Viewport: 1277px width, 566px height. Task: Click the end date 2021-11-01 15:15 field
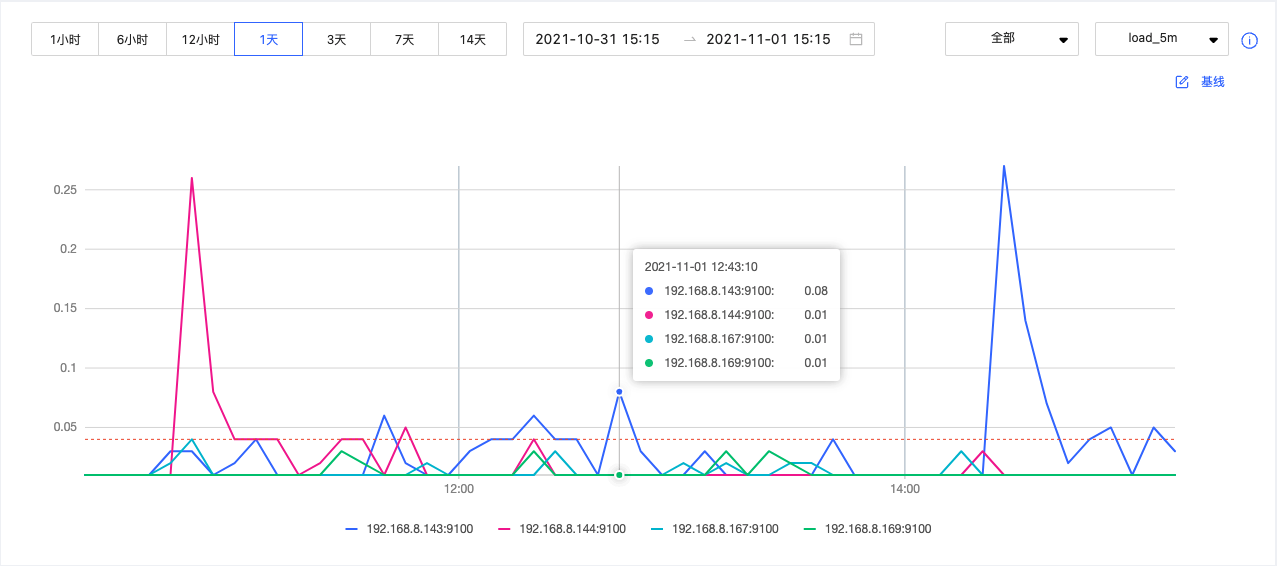coord(768,39)
